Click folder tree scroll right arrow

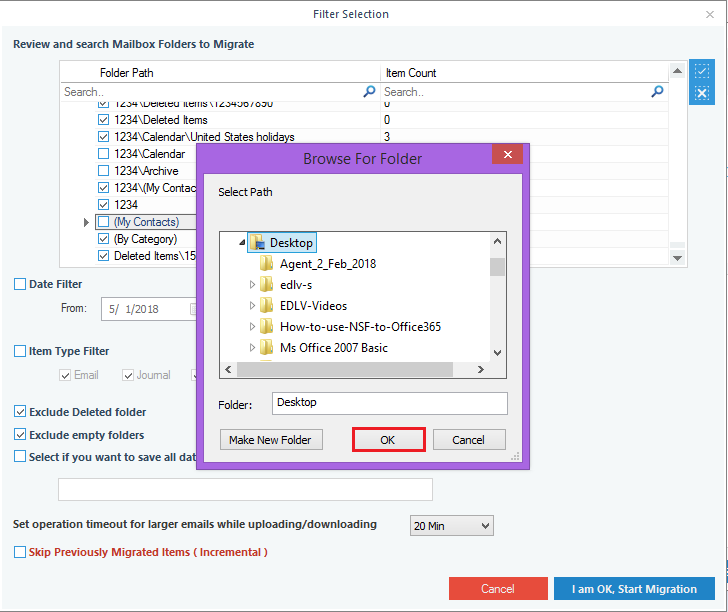point(481,370)
